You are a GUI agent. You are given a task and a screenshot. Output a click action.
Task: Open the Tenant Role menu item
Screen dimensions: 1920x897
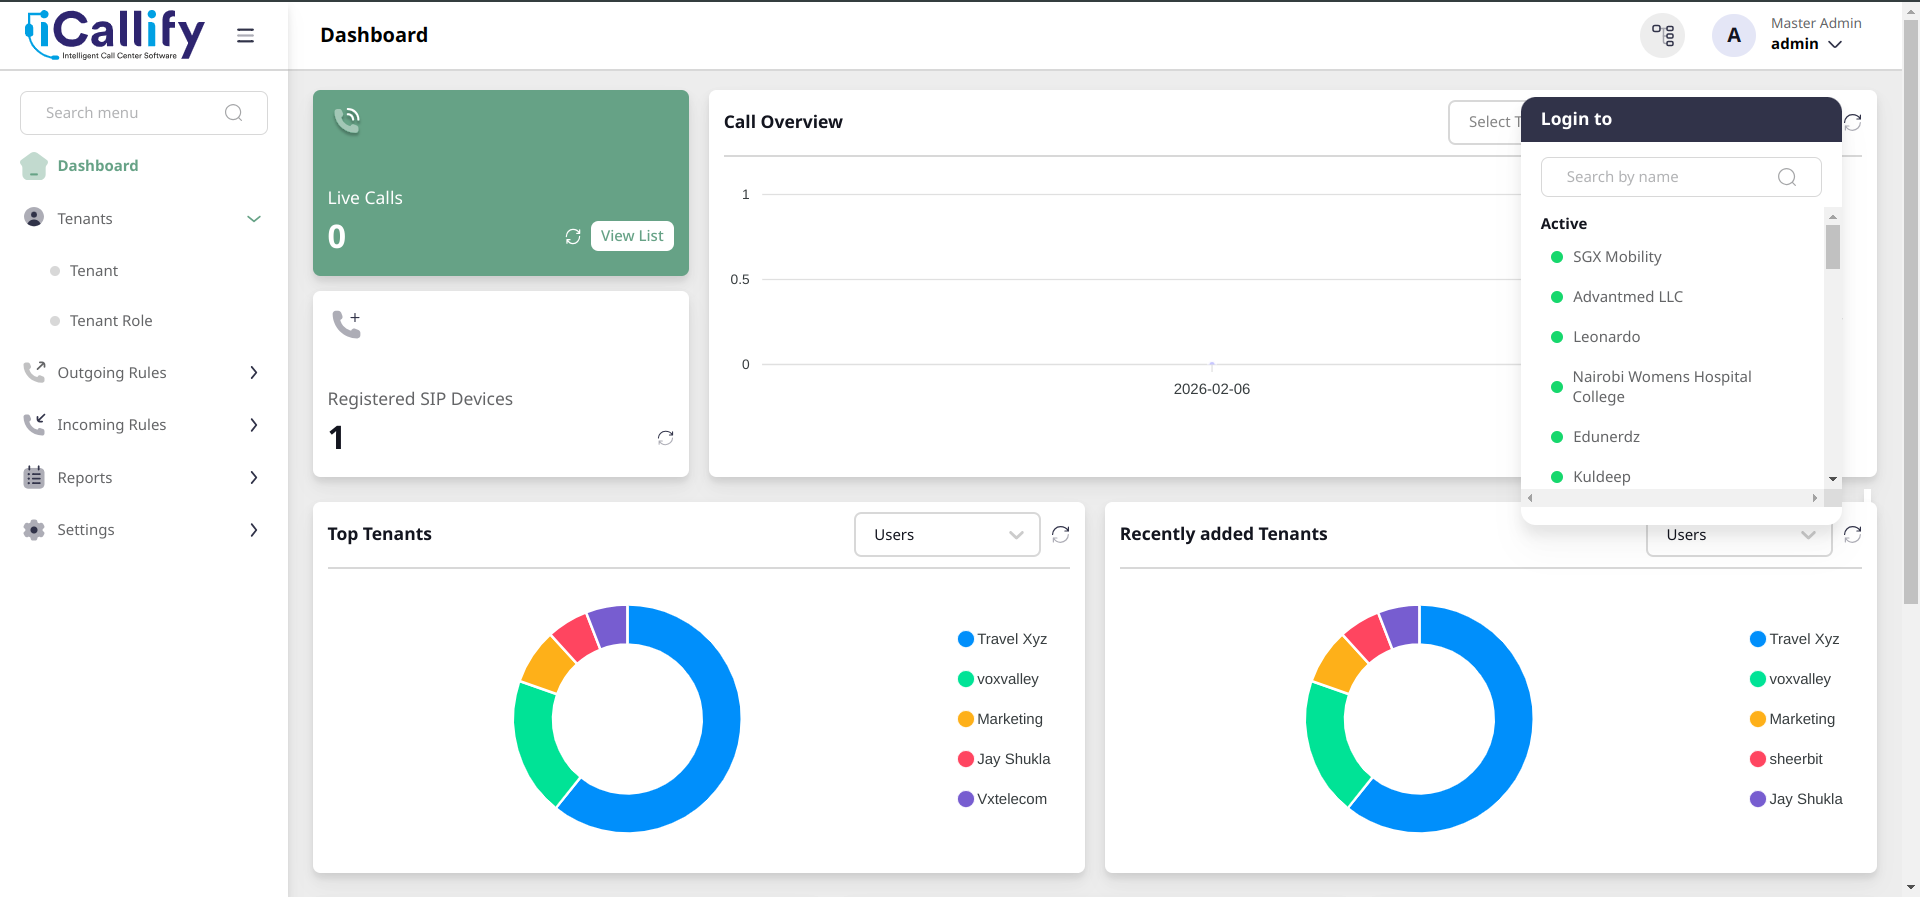pos(111,321)
